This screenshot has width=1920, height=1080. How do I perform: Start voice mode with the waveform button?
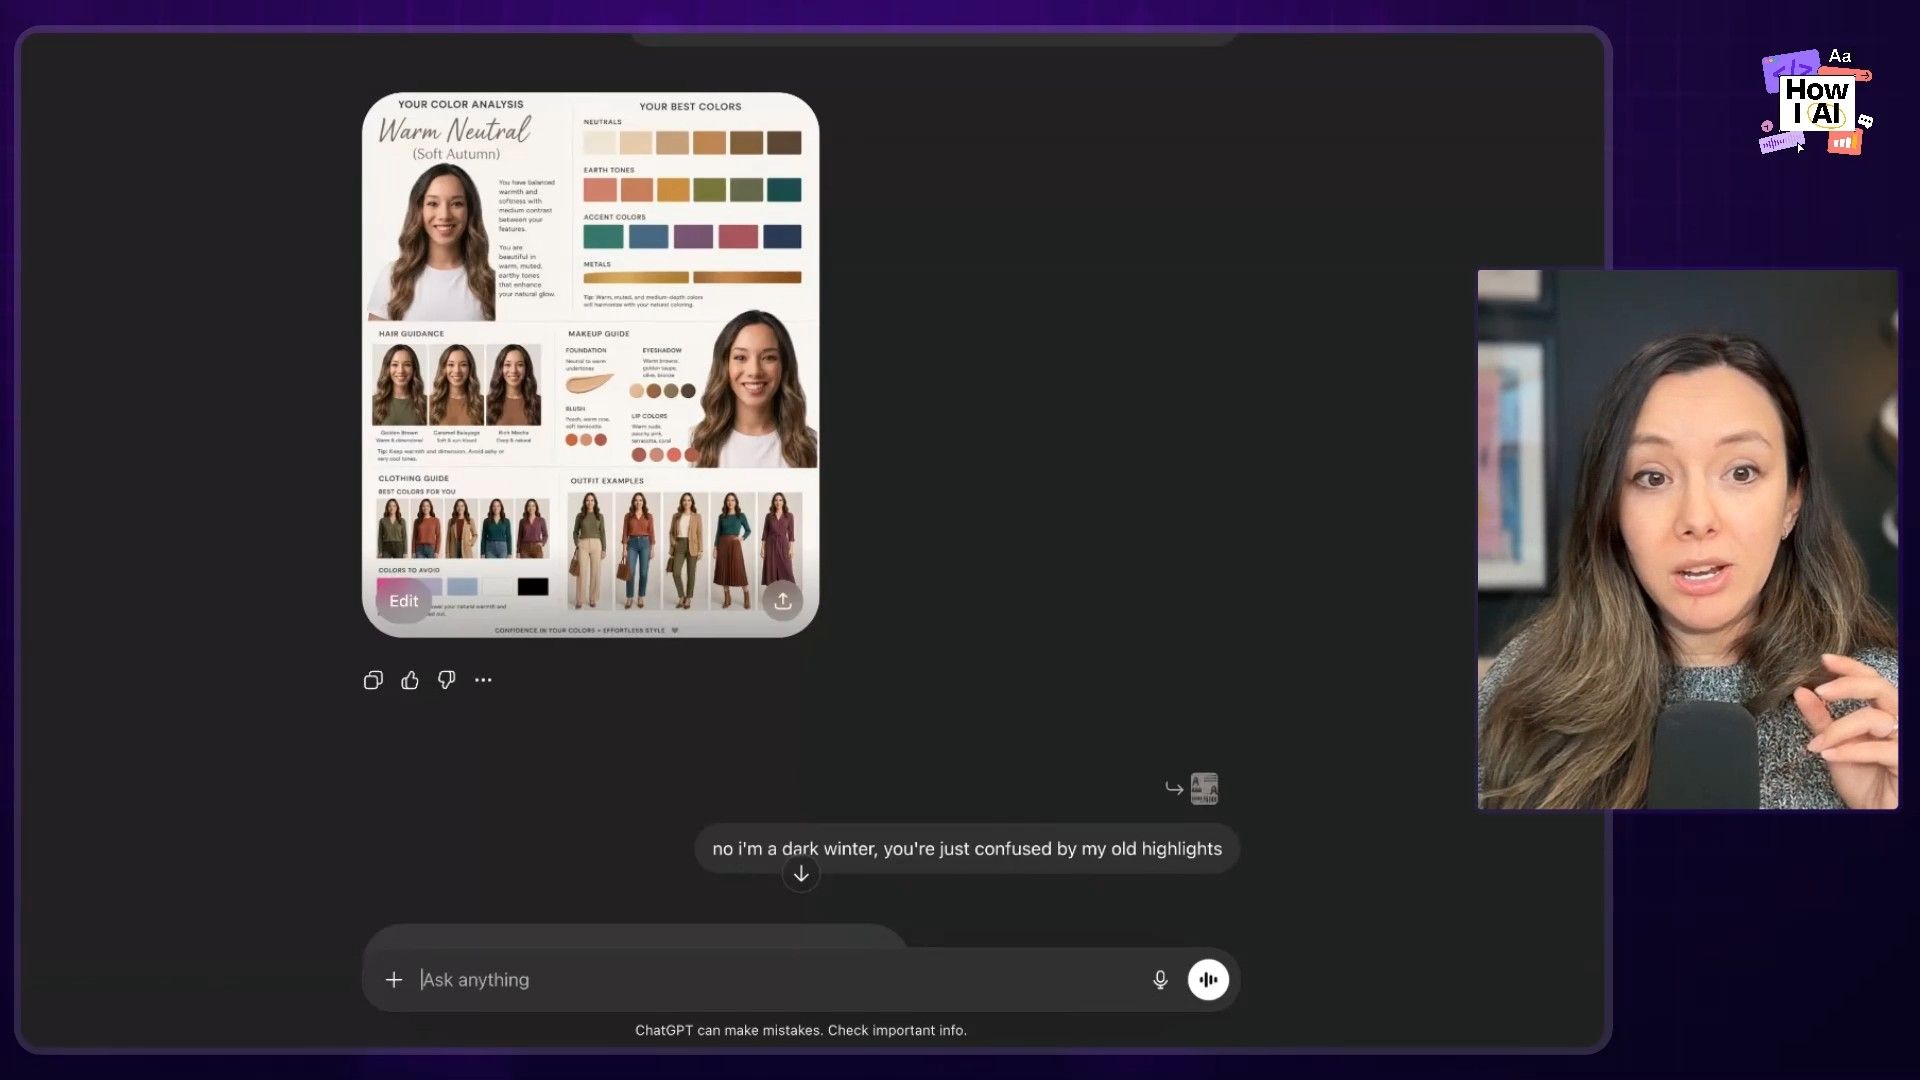[x=1208, y=980]
